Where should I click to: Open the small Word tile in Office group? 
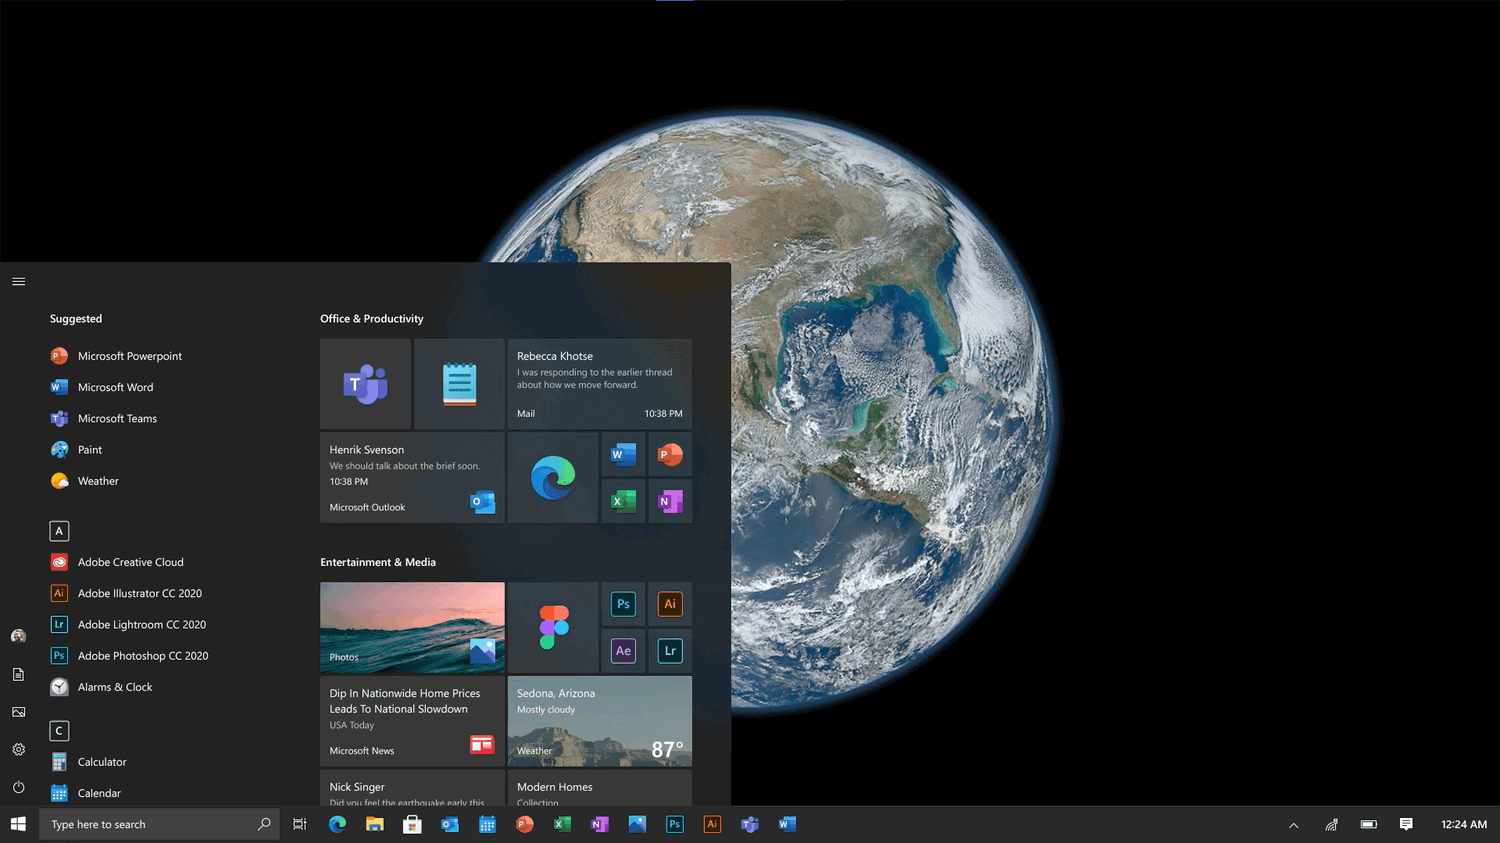pos(623,454)
